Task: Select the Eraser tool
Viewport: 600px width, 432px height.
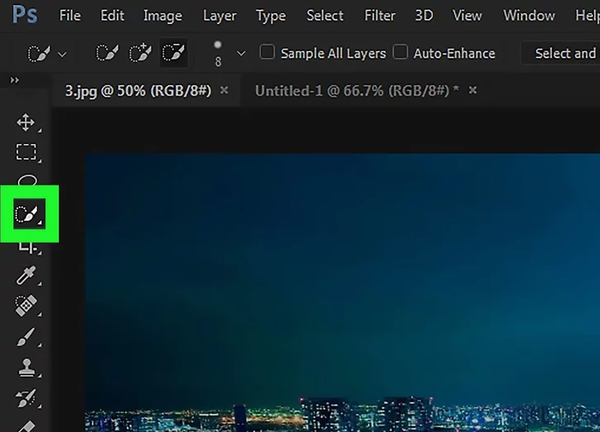Action: pyautogui.click(x=27, y=426)
